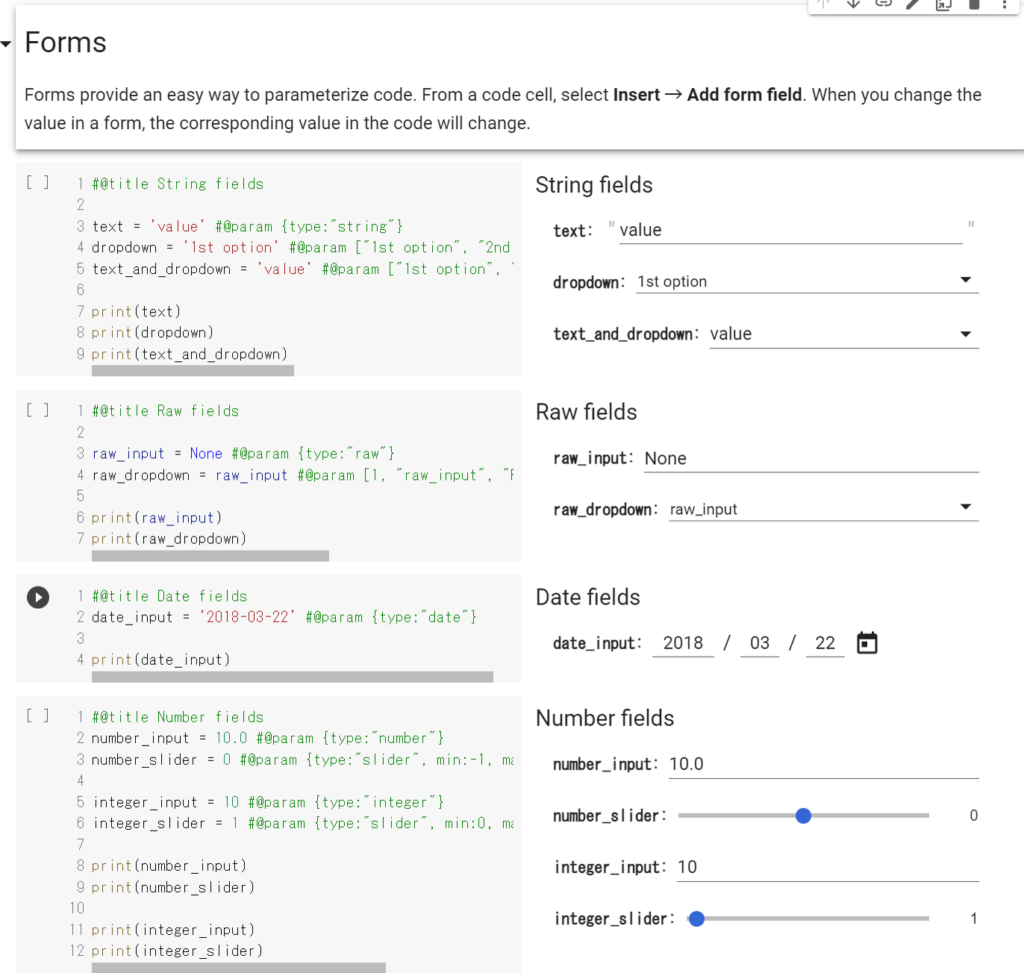Screen dimensions: 1024x973
Task: Click code line date_input = '2018-03-22'
Action: point(284,617)
